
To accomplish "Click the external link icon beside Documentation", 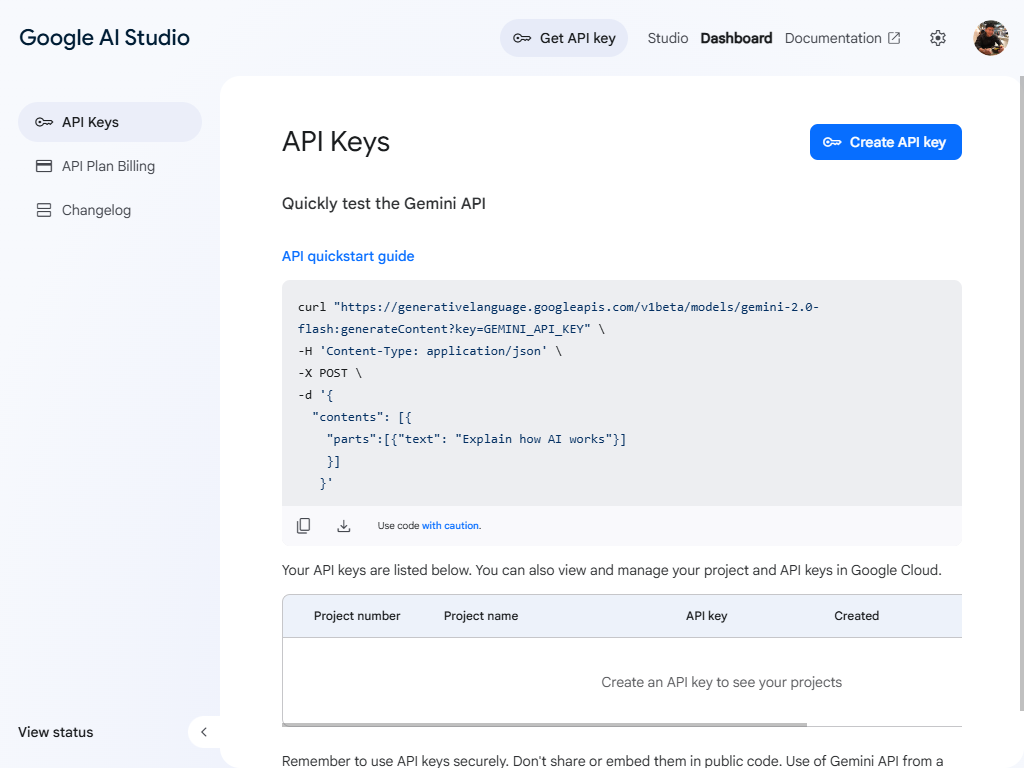I will (x=894, y=38).
